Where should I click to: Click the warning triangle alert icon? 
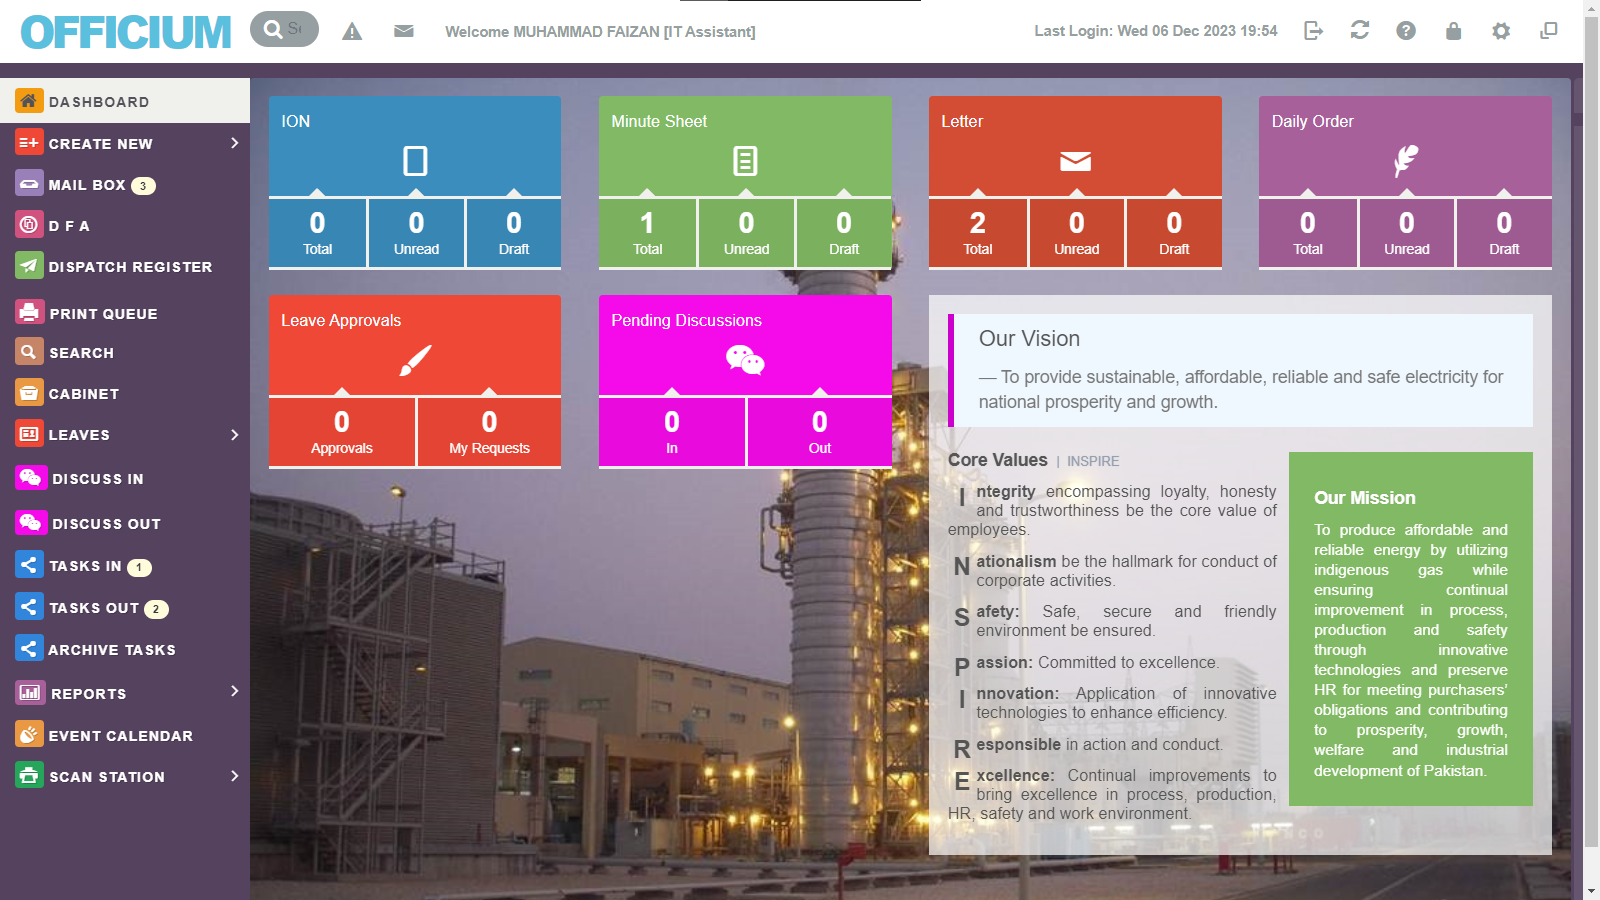(352, 32)
